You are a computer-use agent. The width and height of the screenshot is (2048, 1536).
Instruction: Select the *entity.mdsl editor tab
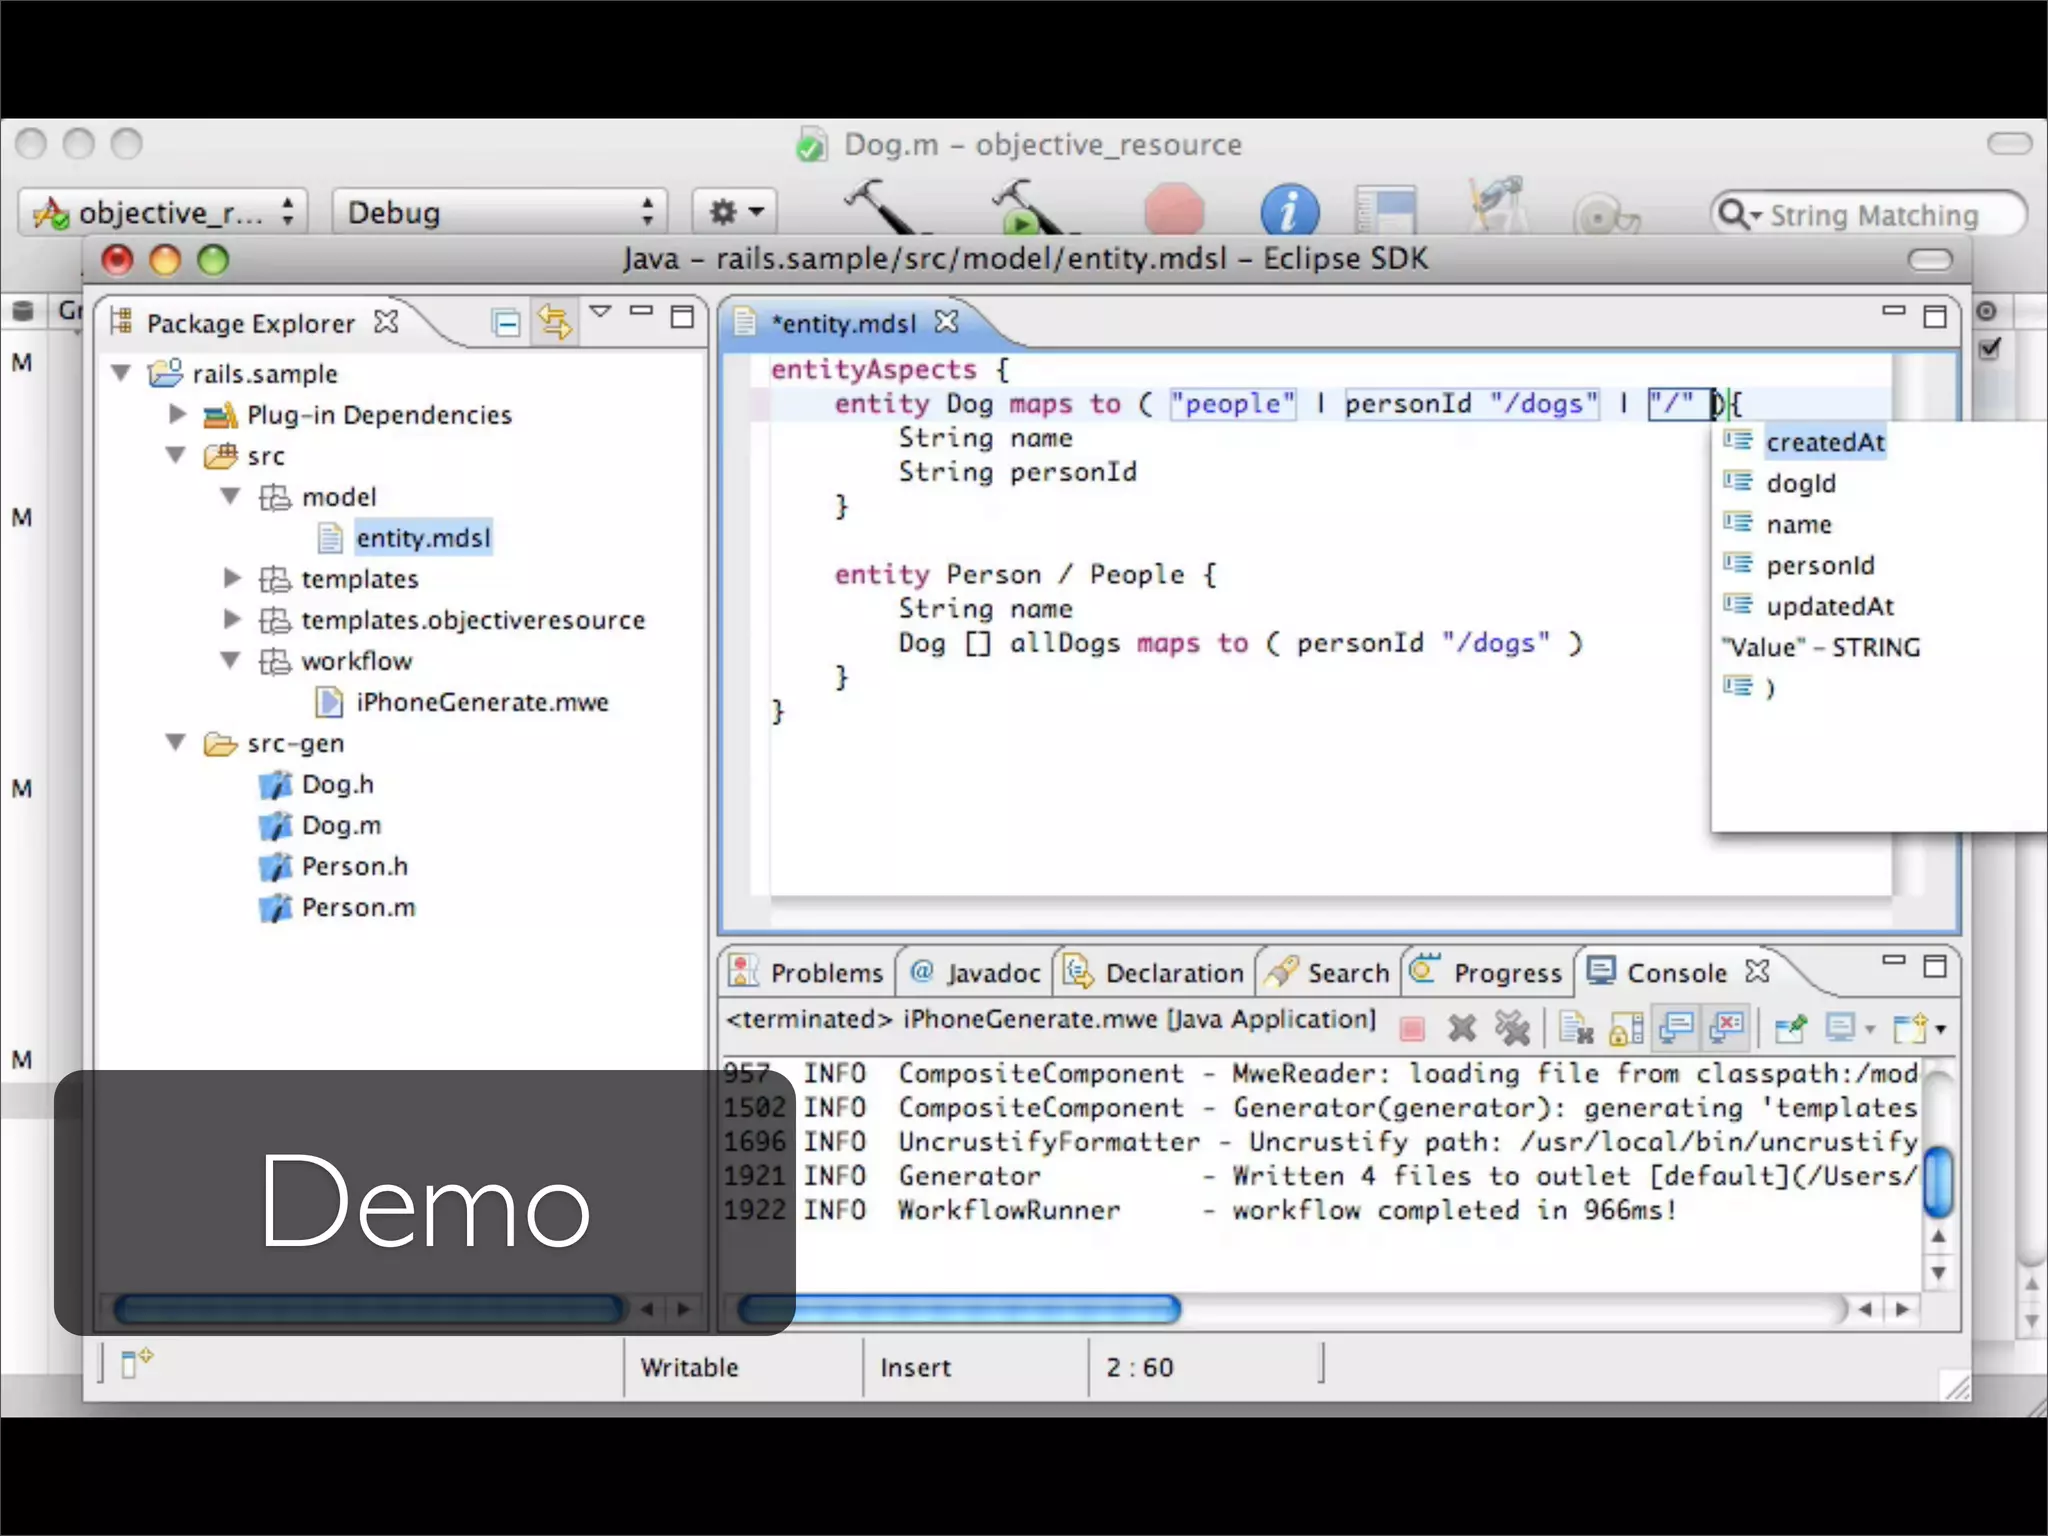[x=843, y=323]
